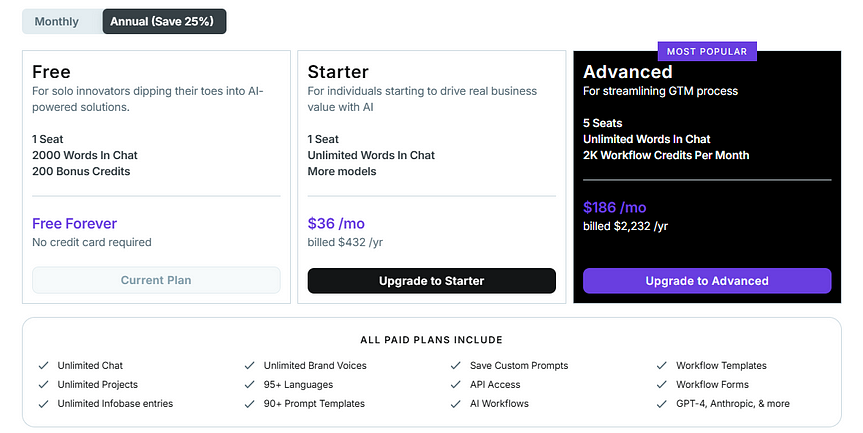This screenshot has width=863, height=433.
Task: Click checkmark beside Unlimited Projects
Action: [43, 385]
